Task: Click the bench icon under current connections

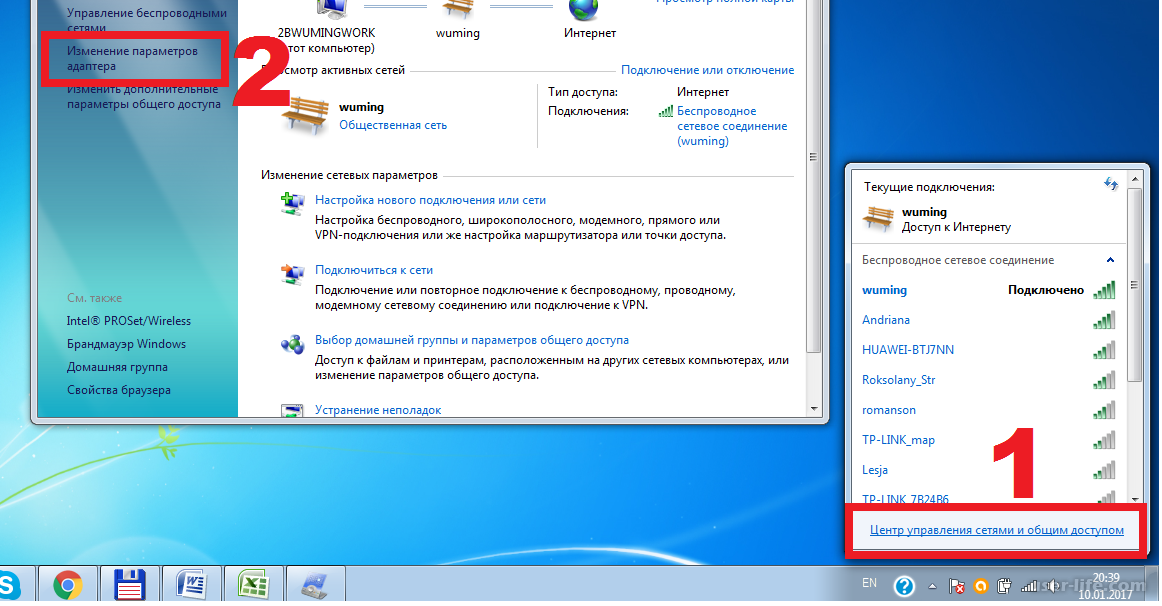Action: click(x=878, y=219)
